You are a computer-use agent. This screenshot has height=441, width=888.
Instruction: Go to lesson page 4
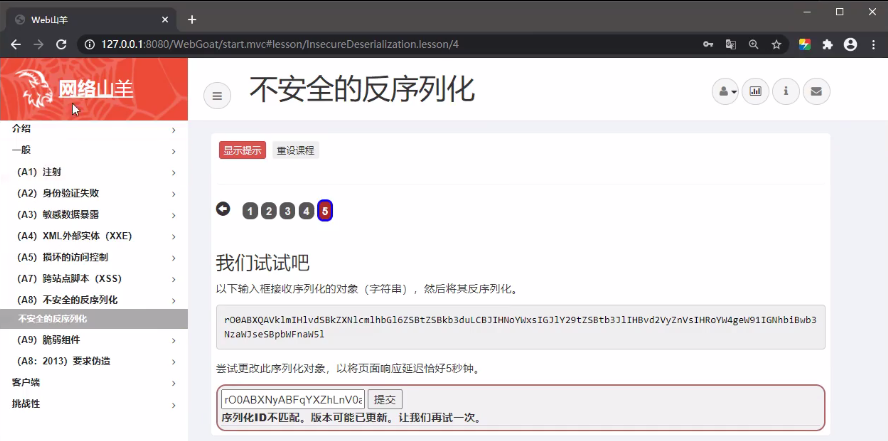coord(306,212)
